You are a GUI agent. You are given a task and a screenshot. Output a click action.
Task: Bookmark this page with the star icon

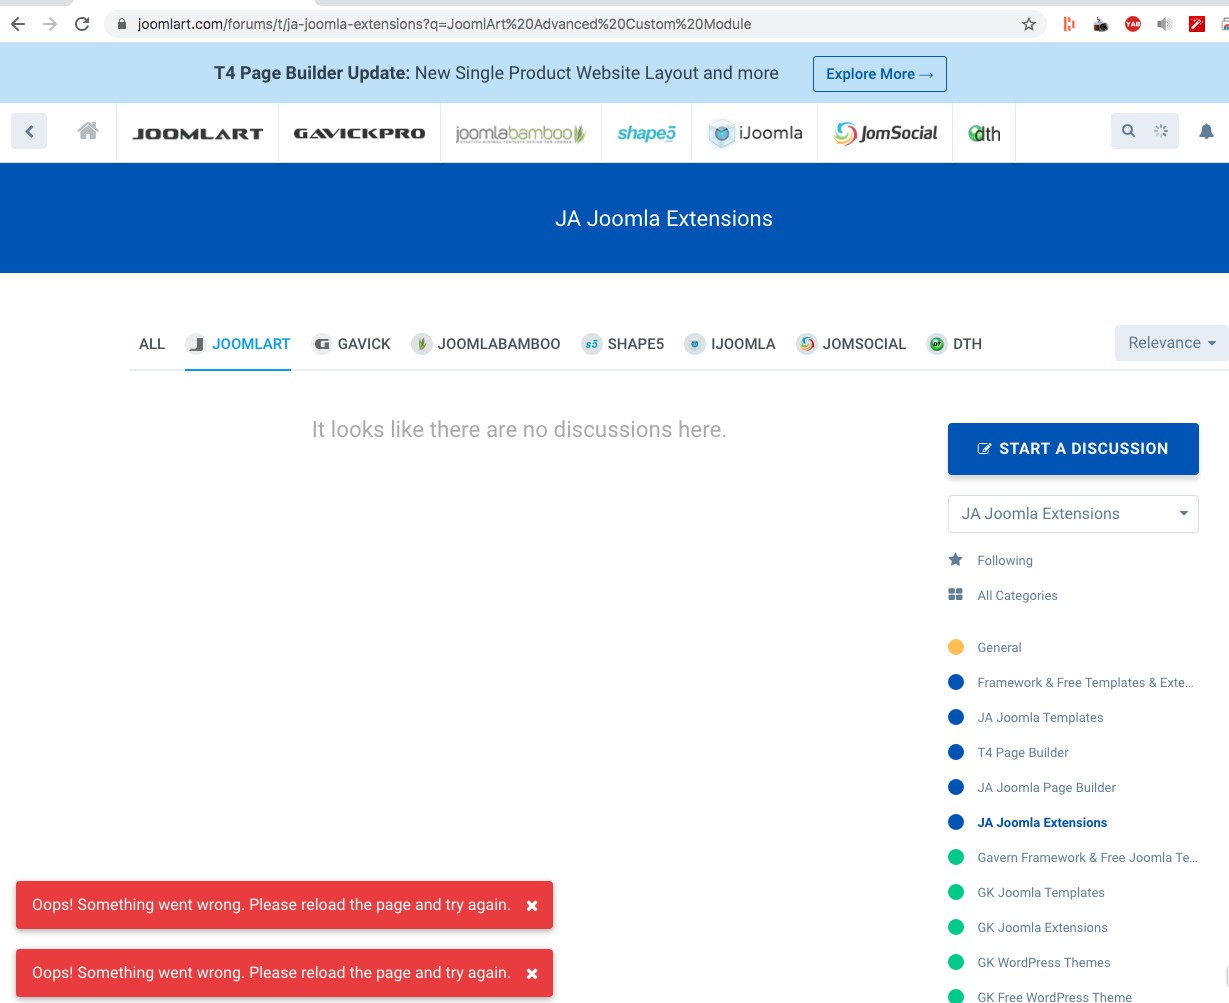coord(1029,24)
